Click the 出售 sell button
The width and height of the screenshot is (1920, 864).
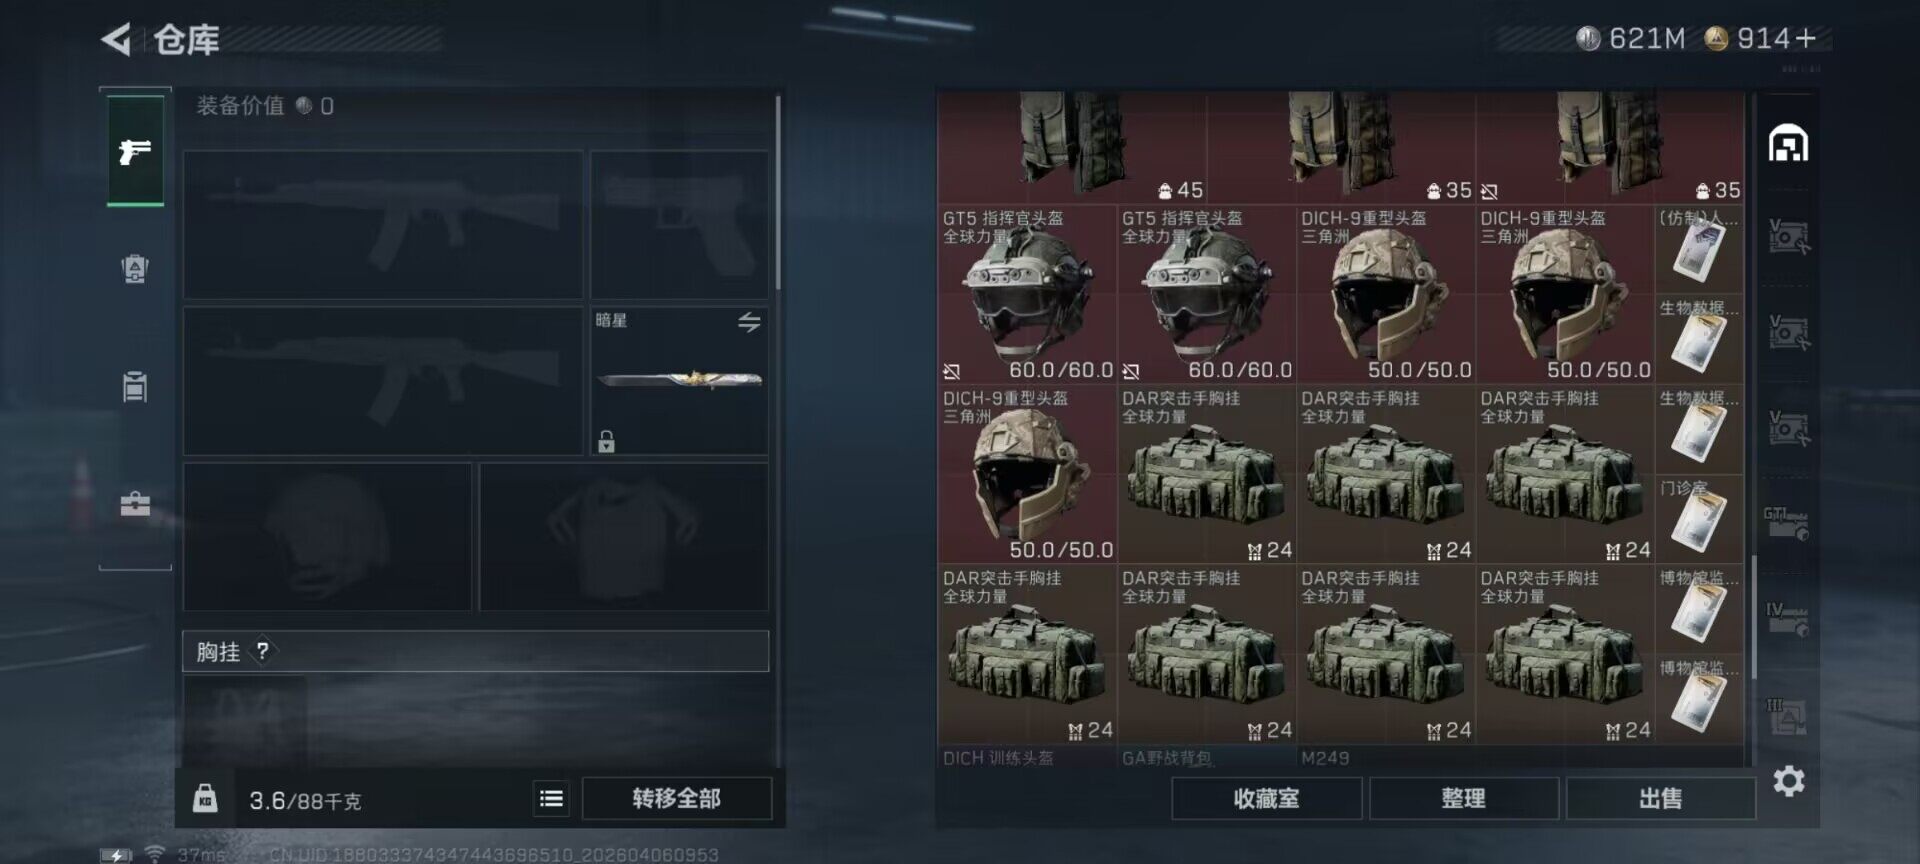(x=1660, y=798)
